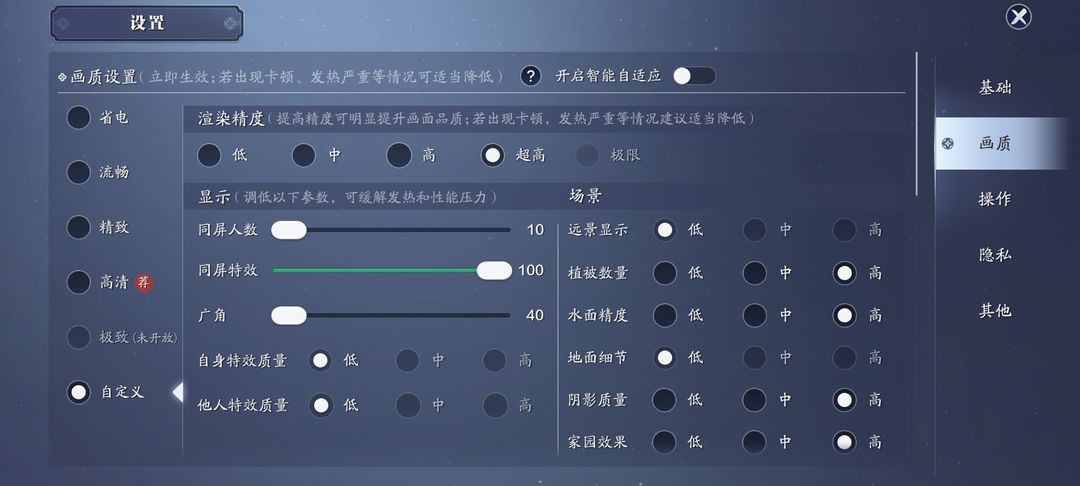Toggle the 开启智能自适应 switch
Screen dimensions: 1080x486
click(x=694, y=76)
